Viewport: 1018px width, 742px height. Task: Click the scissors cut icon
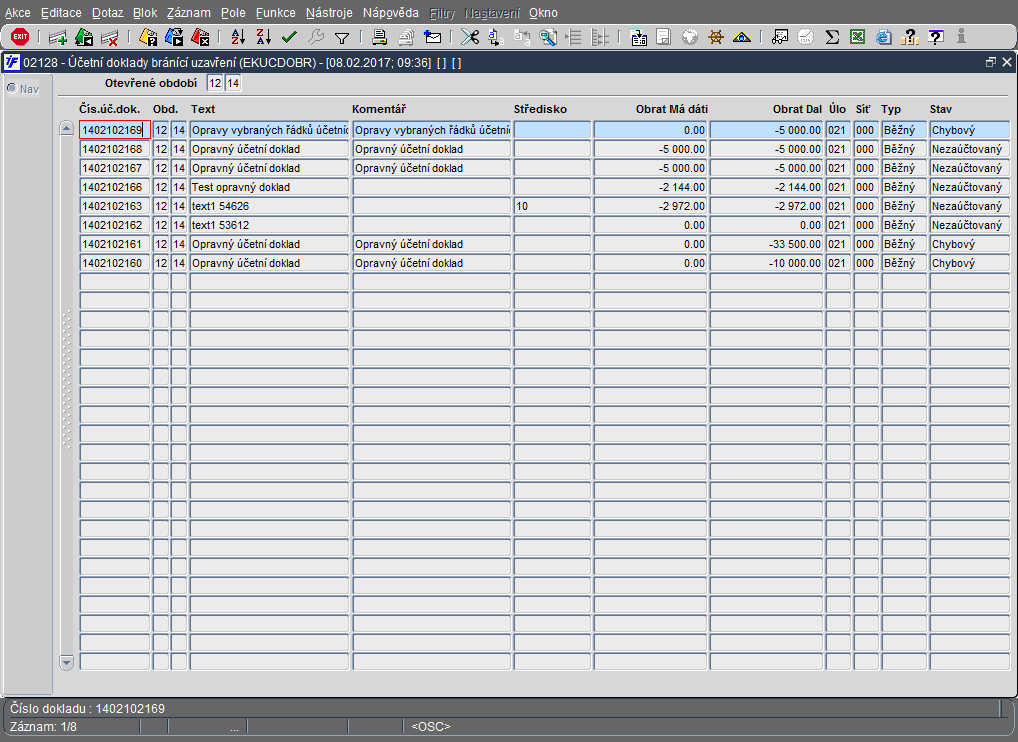pyautogui.click(x=469, y=38)
